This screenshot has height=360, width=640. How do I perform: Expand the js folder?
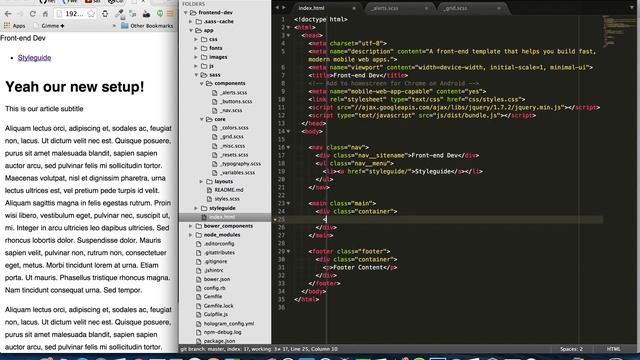[x=196, y=66]
